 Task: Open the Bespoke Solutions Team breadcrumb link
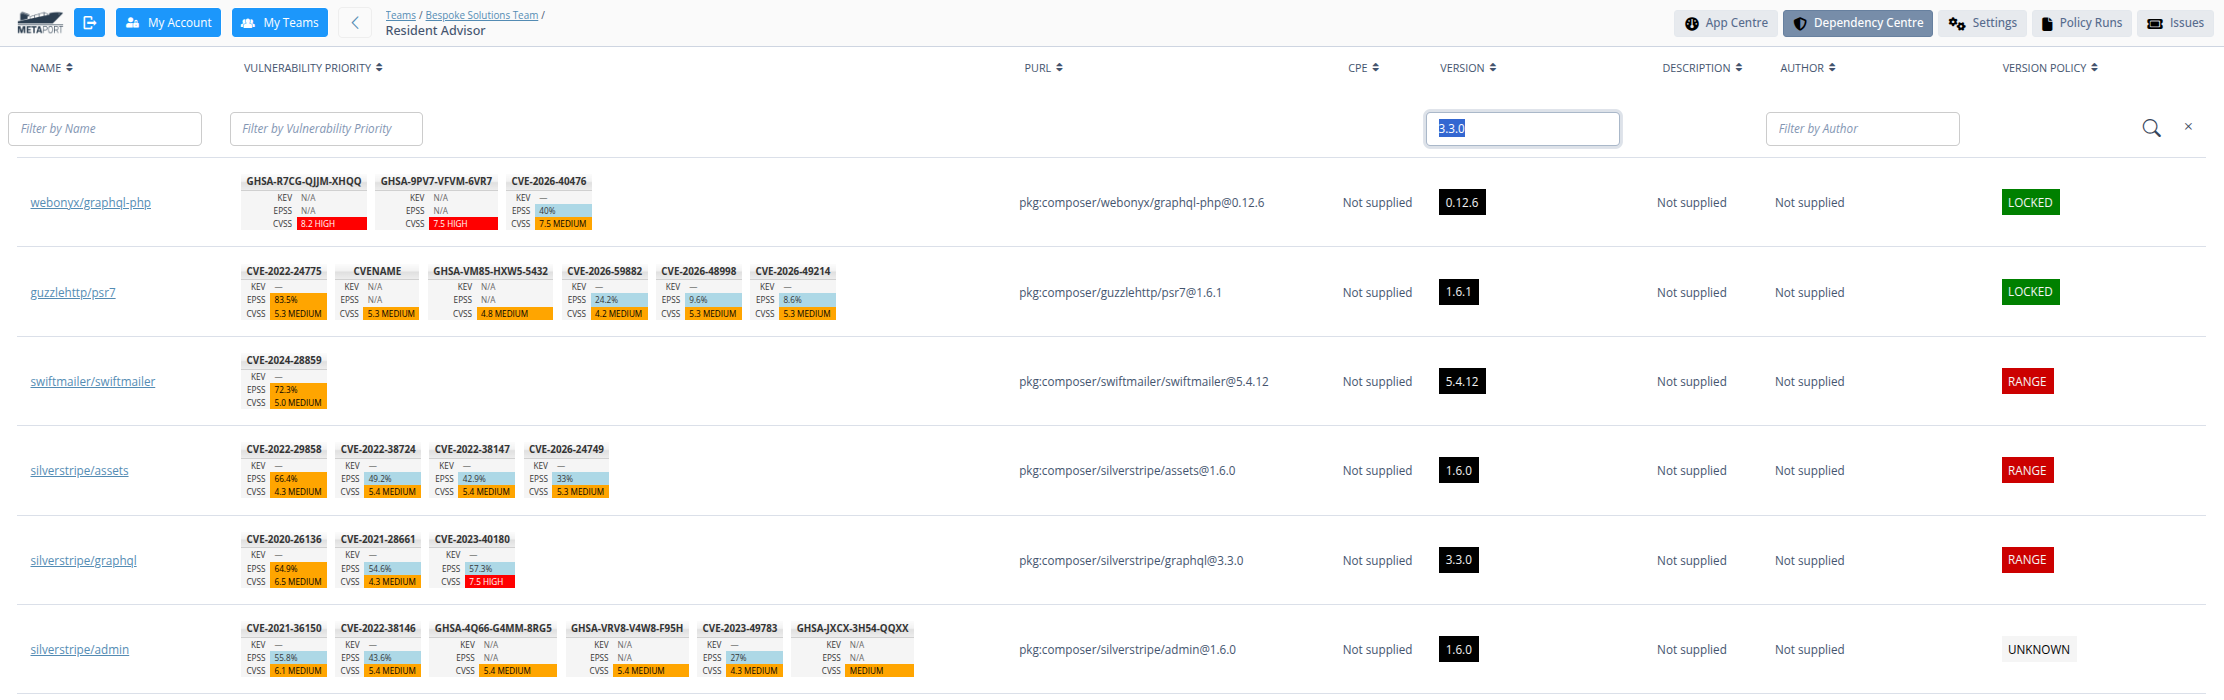482,15
